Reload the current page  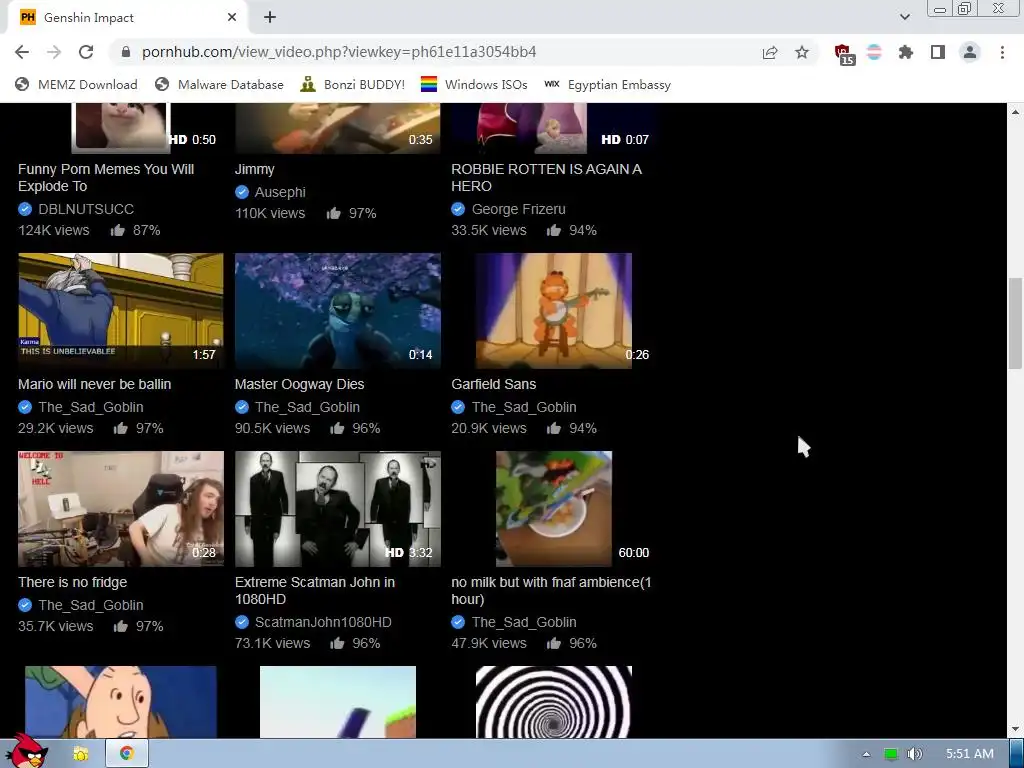pos(86,52)
